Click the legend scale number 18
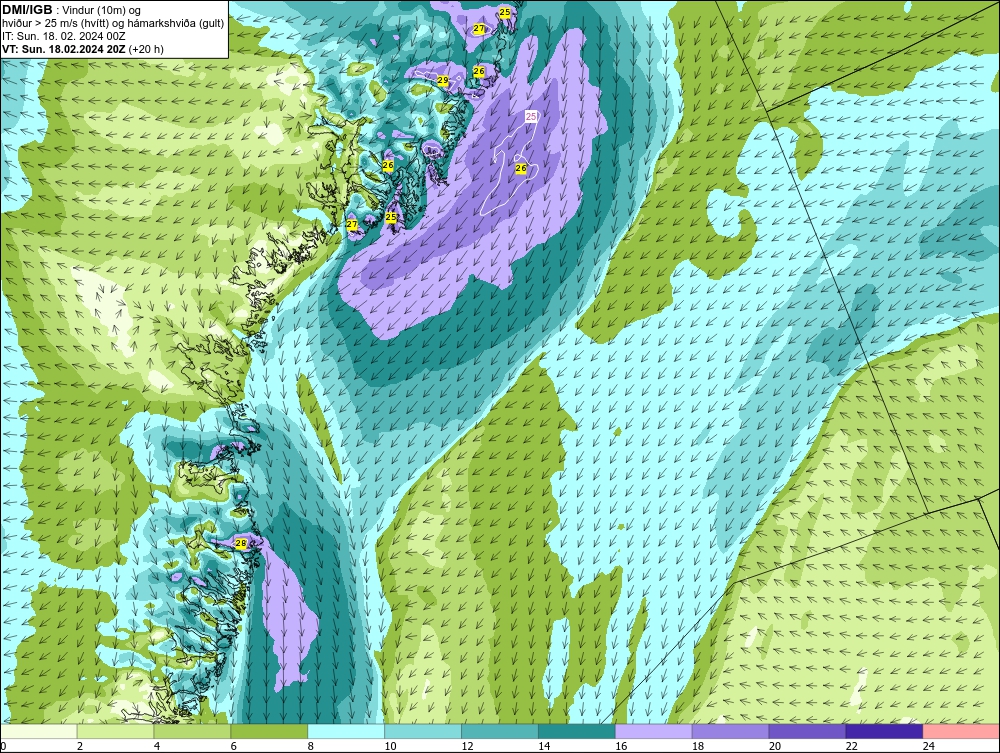Viewport: 1000px width, 753px height. tap(698, 746)
